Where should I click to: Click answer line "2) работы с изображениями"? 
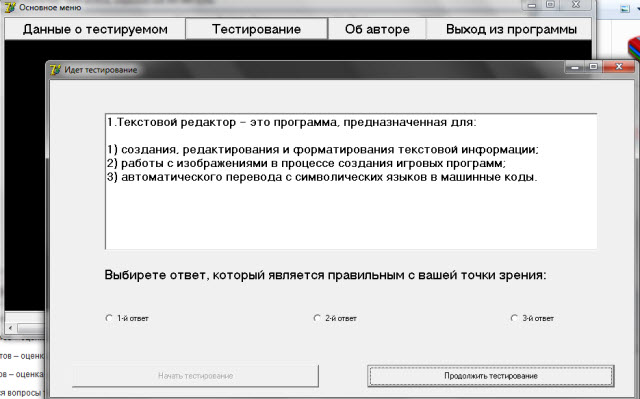click(307, 164)
